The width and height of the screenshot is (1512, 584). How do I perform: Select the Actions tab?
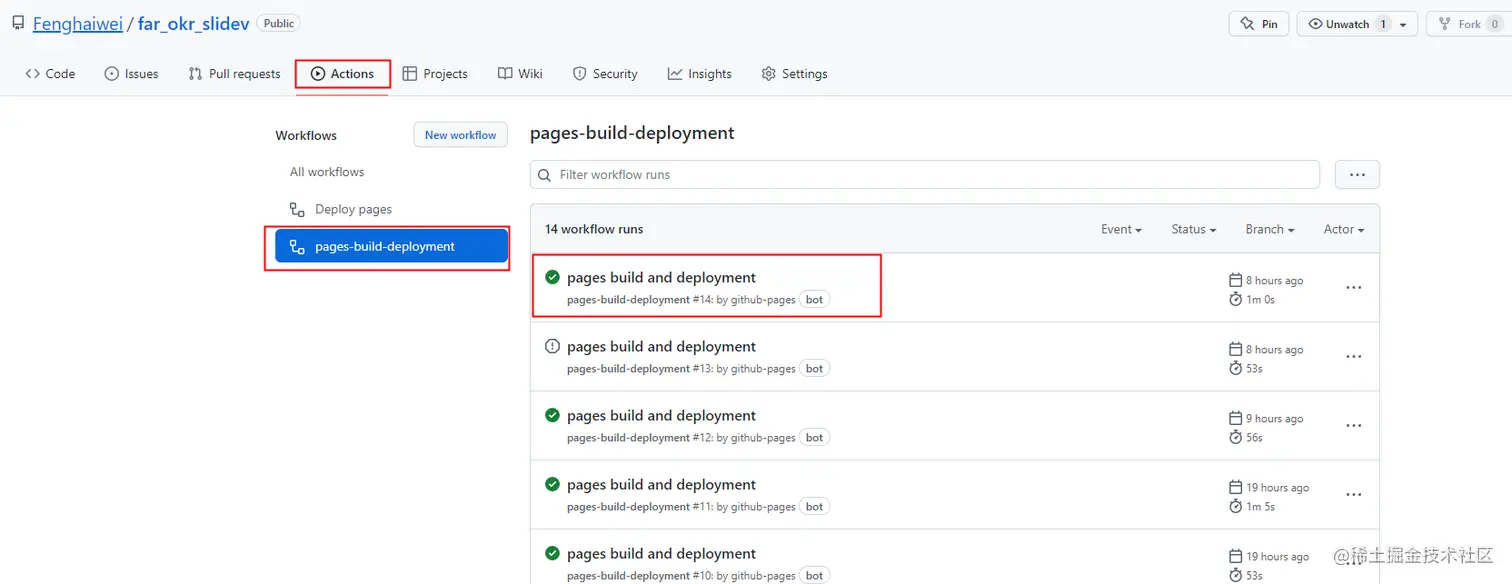(x=342, y=74)
